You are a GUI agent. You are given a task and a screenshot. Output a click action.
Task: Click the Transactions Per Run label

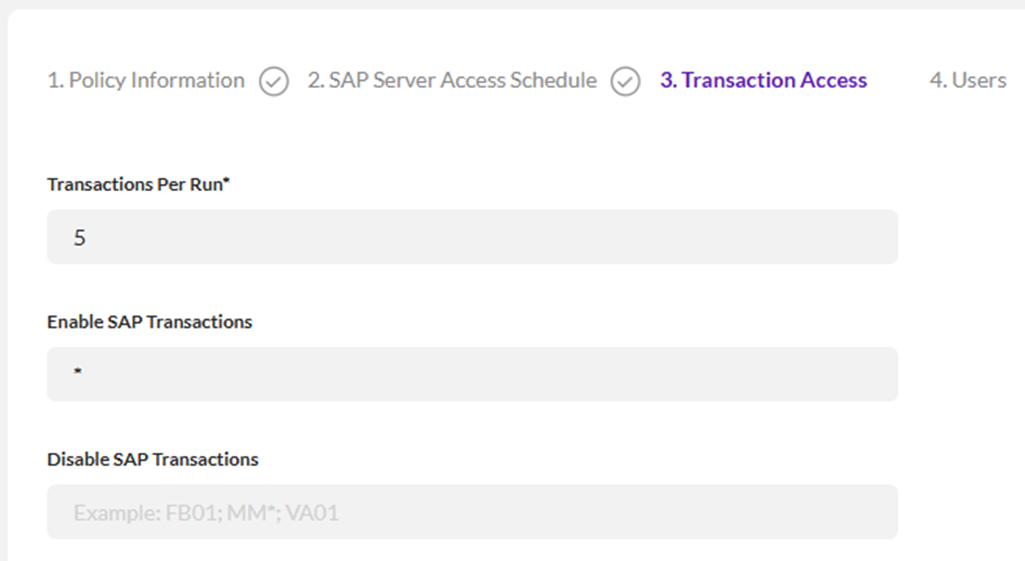pyautogui.click(x=136, y=184)
